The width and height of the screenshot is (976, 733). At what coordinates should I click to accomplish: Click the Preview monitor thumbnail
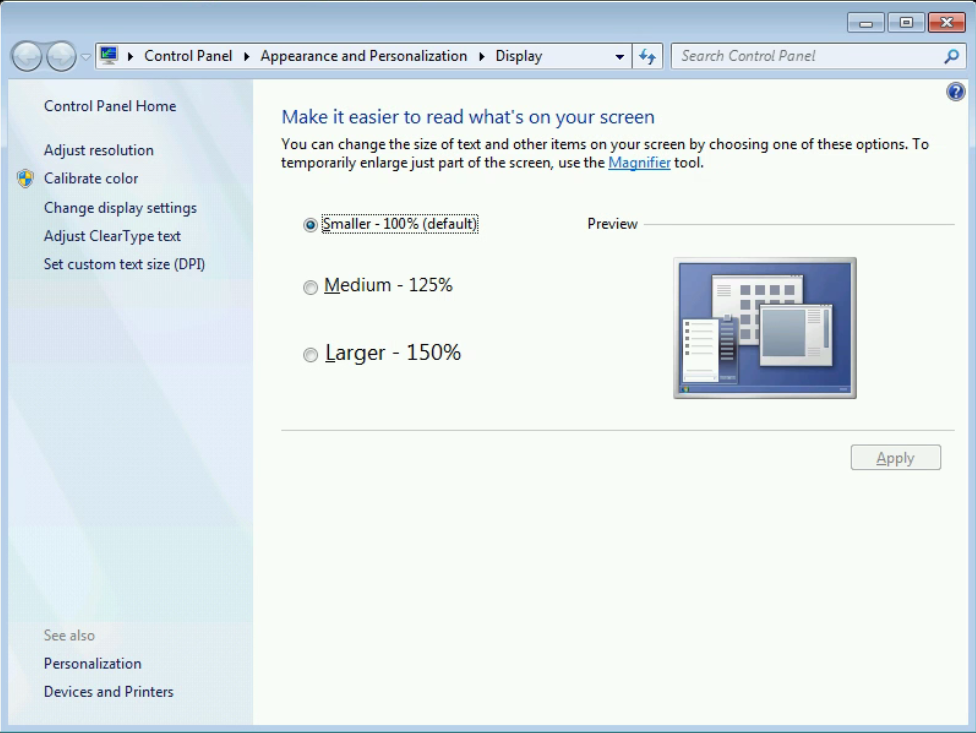click(x=765, y=328)
